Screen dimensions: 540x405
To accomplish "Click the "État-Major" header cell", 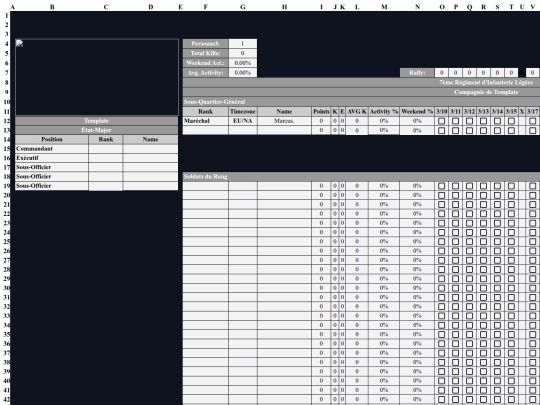I will [96, 130].
